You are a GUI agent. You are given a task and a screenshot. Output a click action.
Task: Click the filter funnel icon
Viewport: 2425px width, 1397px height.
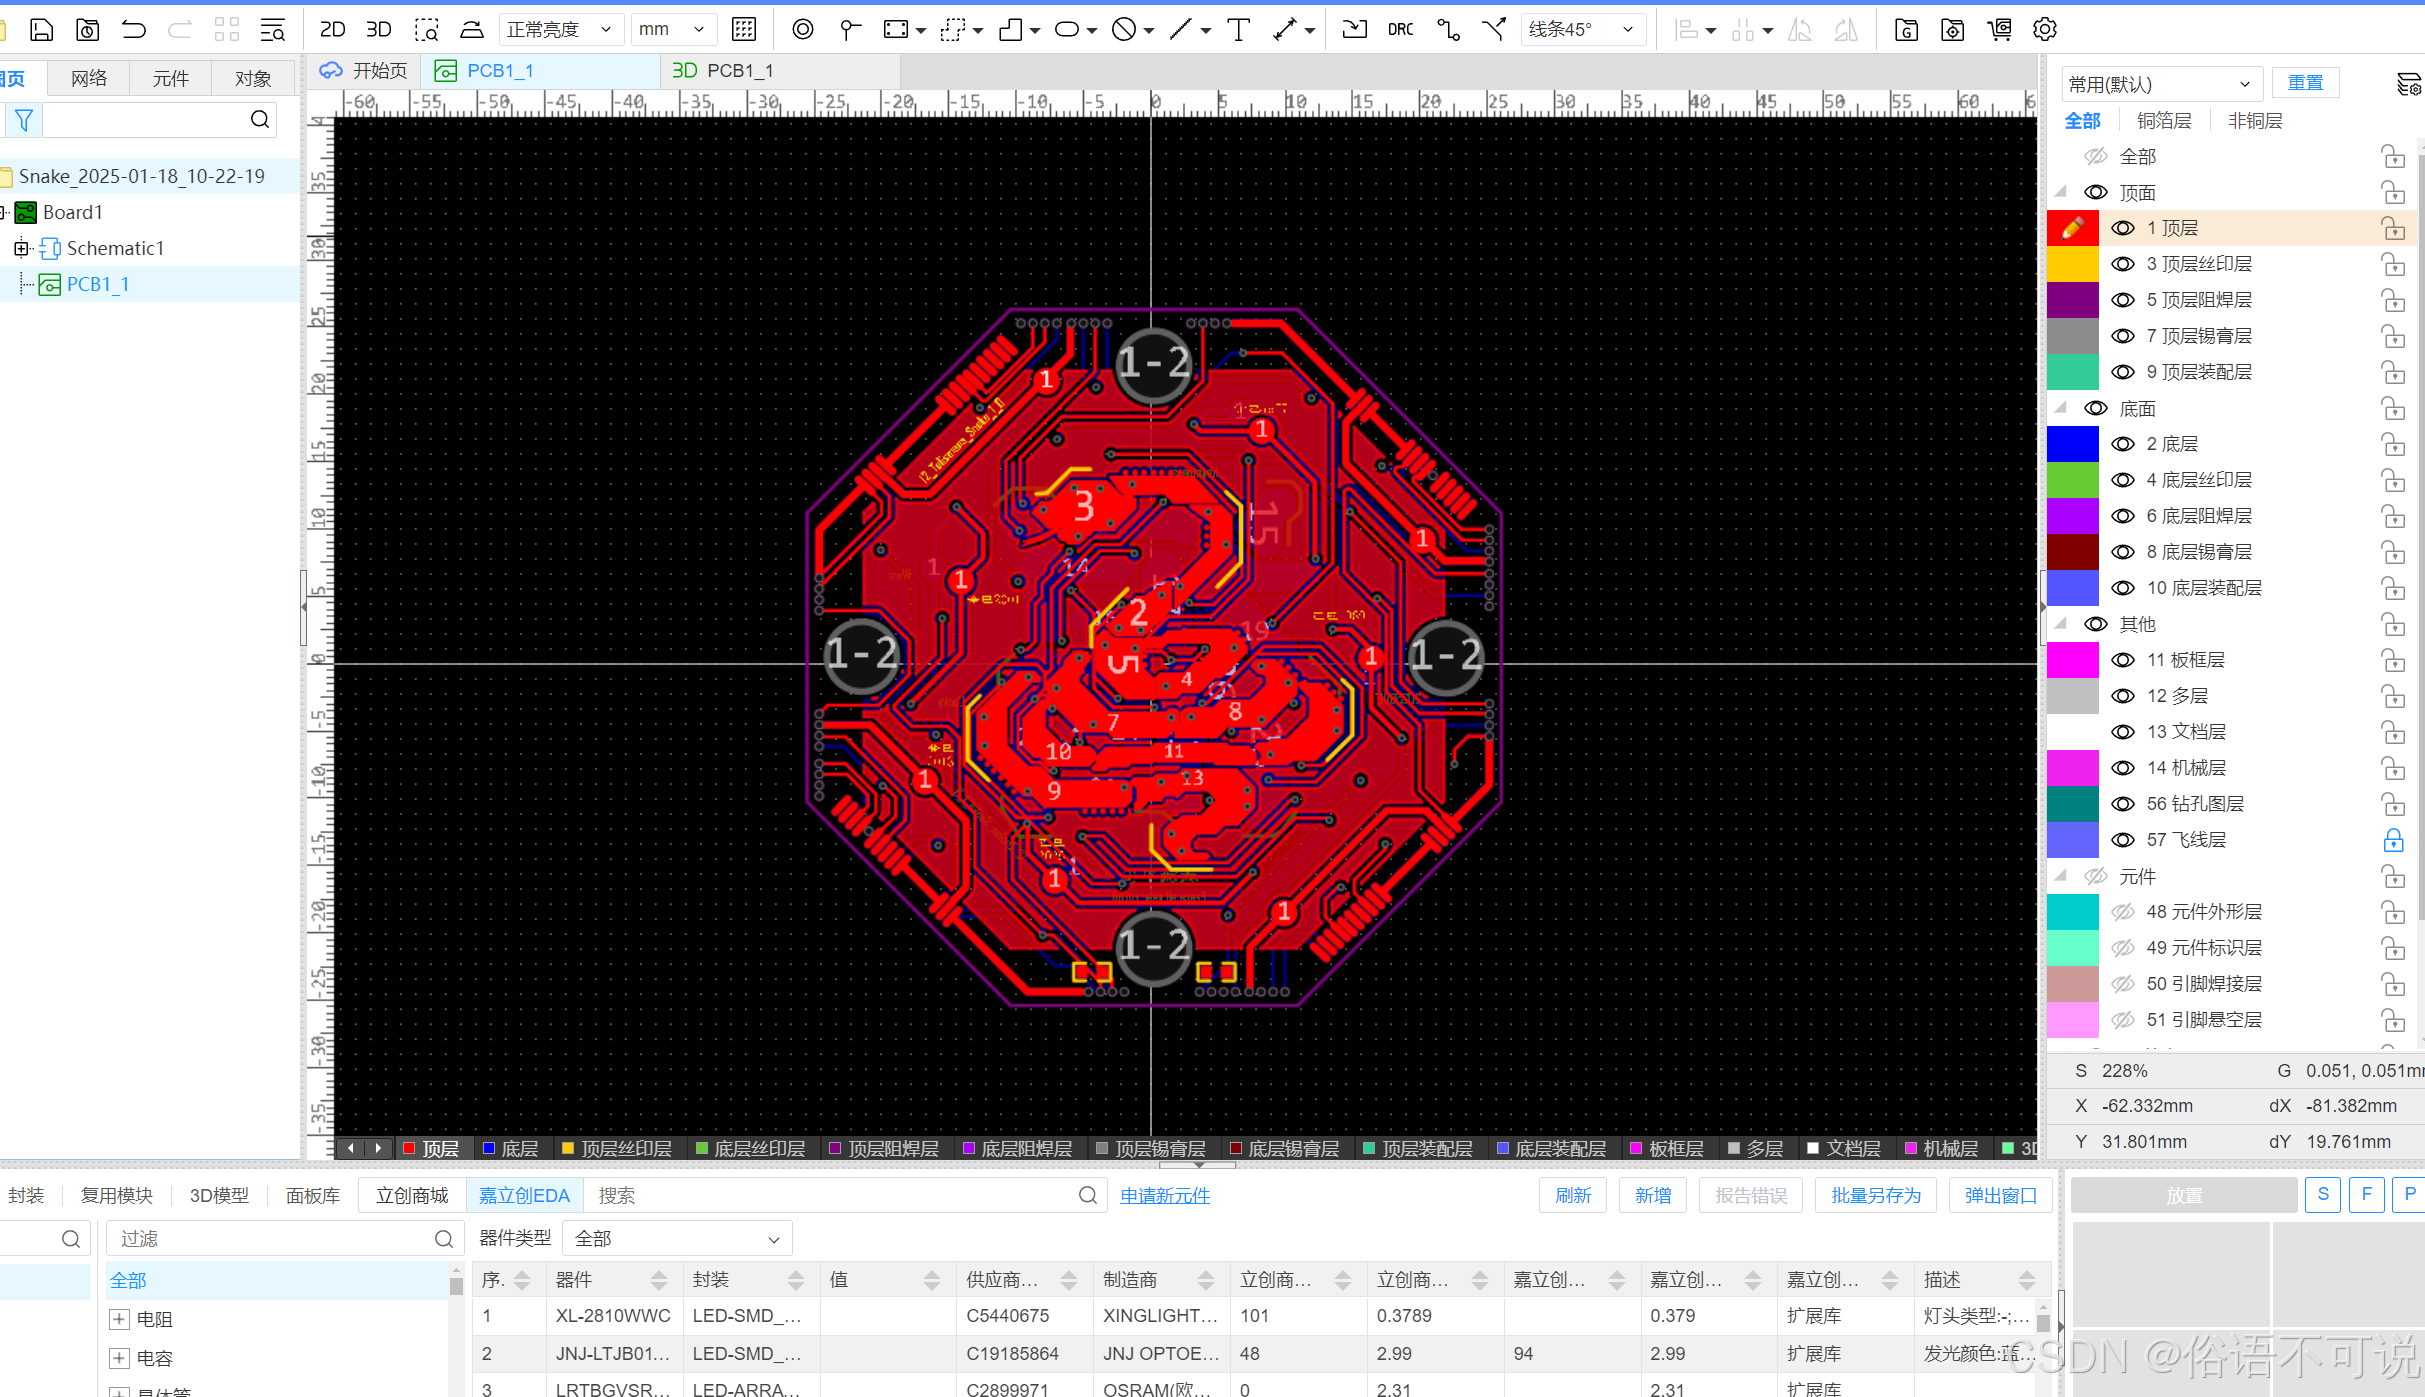coord(23,121)
